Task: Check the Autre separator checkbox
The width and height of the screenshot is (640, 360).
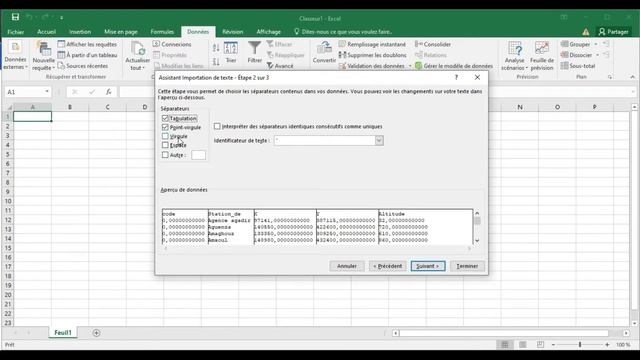Action: tap(165, 155)
